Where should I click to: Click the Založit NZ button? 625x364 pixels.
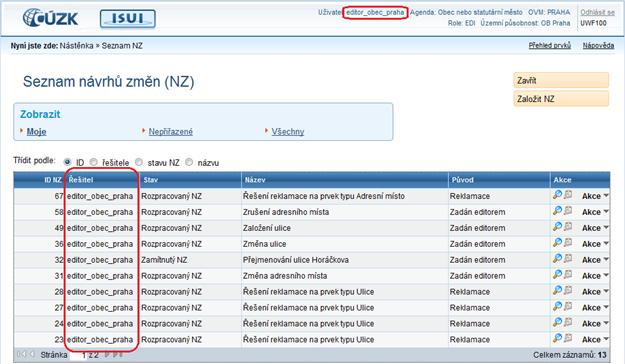[x=561, y=99]
